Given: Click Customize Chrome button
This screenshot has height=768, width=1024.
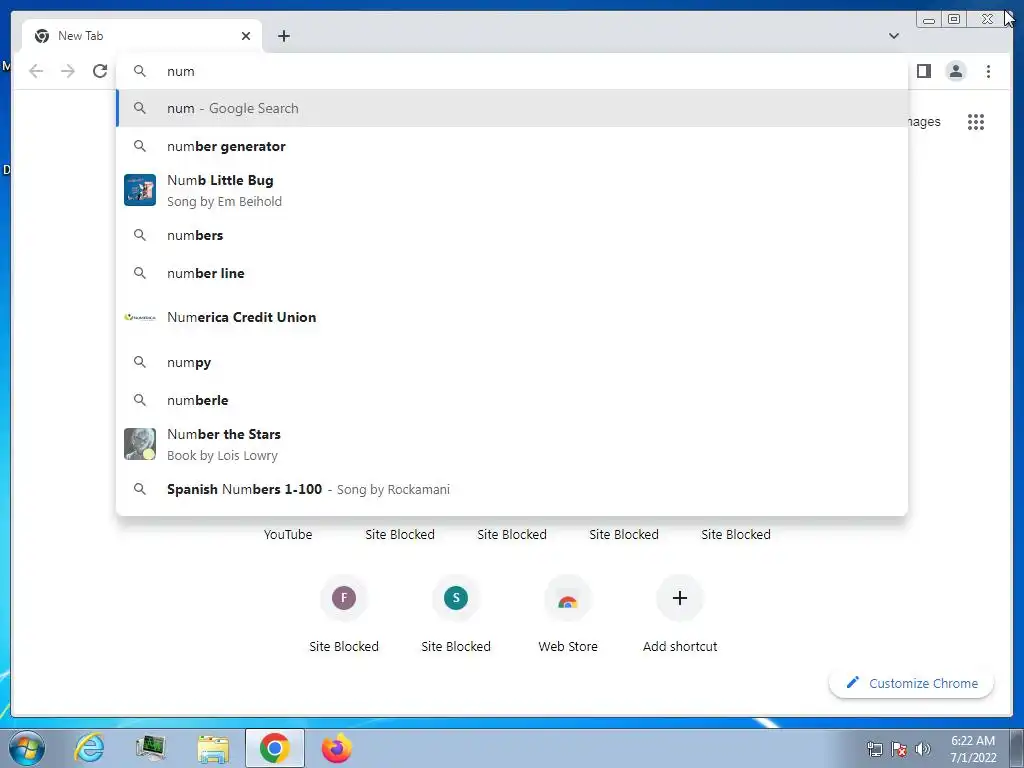Looking at the screenshot, I should click(912, 683).
